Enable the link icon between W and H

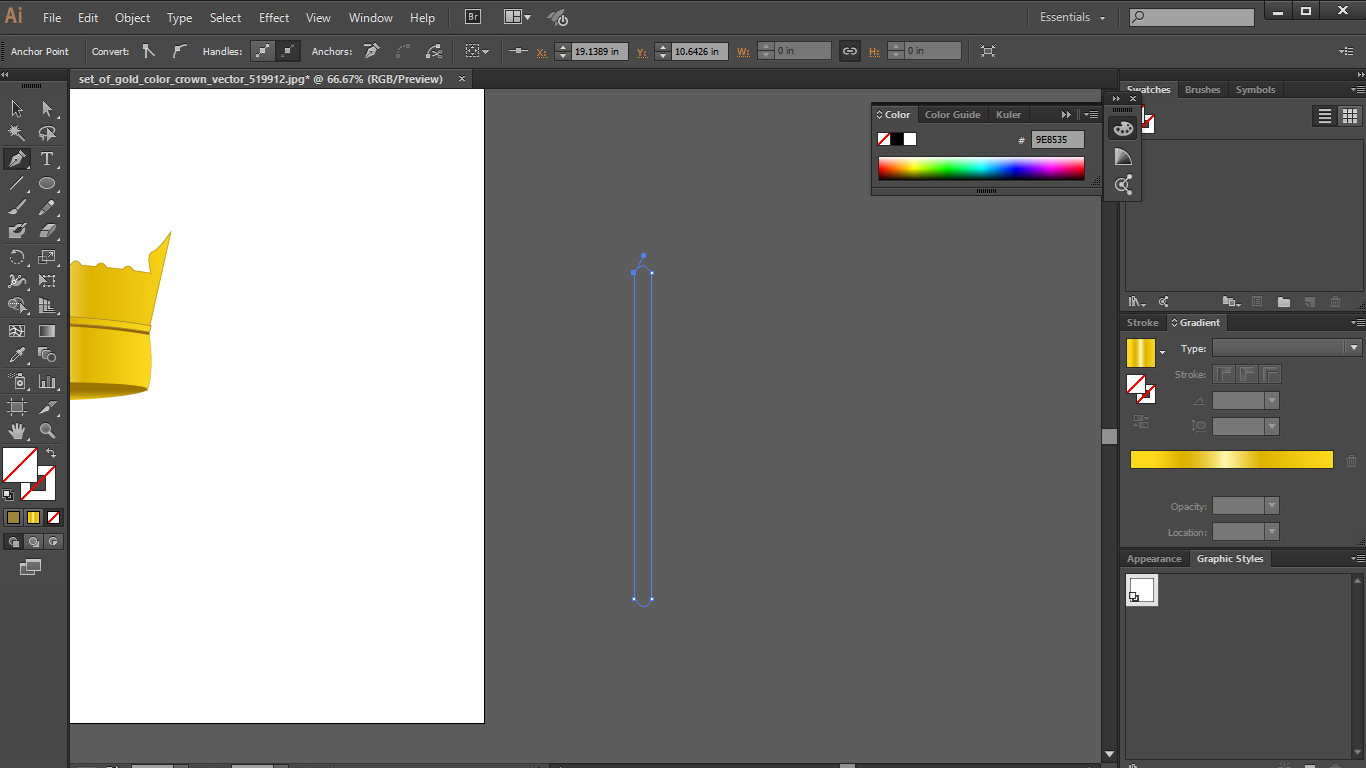[849, 50]
